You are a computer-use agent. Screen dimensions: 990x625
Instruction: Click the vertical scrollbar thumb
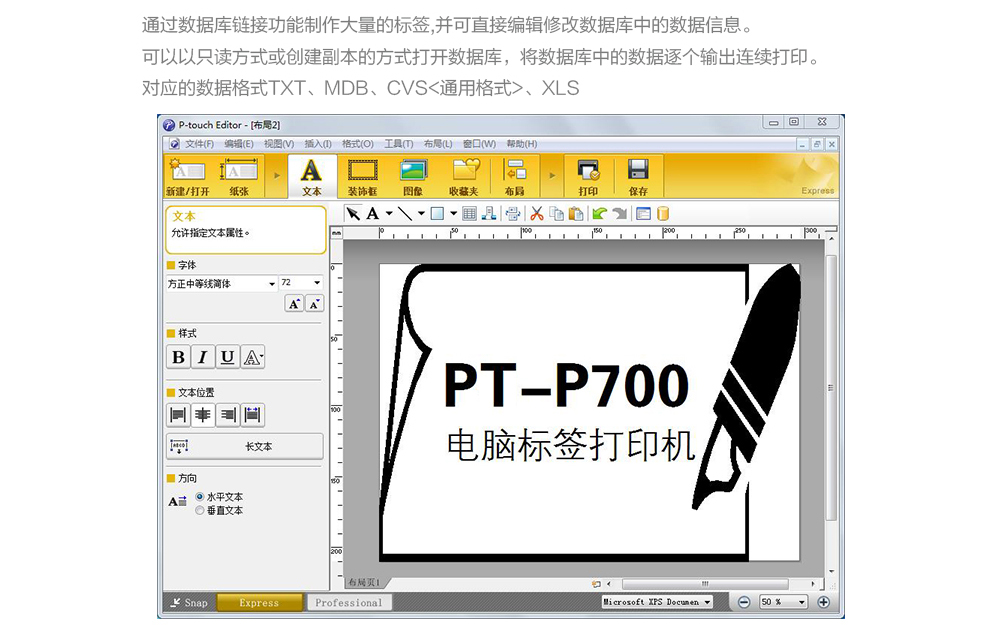coord(831,388)
